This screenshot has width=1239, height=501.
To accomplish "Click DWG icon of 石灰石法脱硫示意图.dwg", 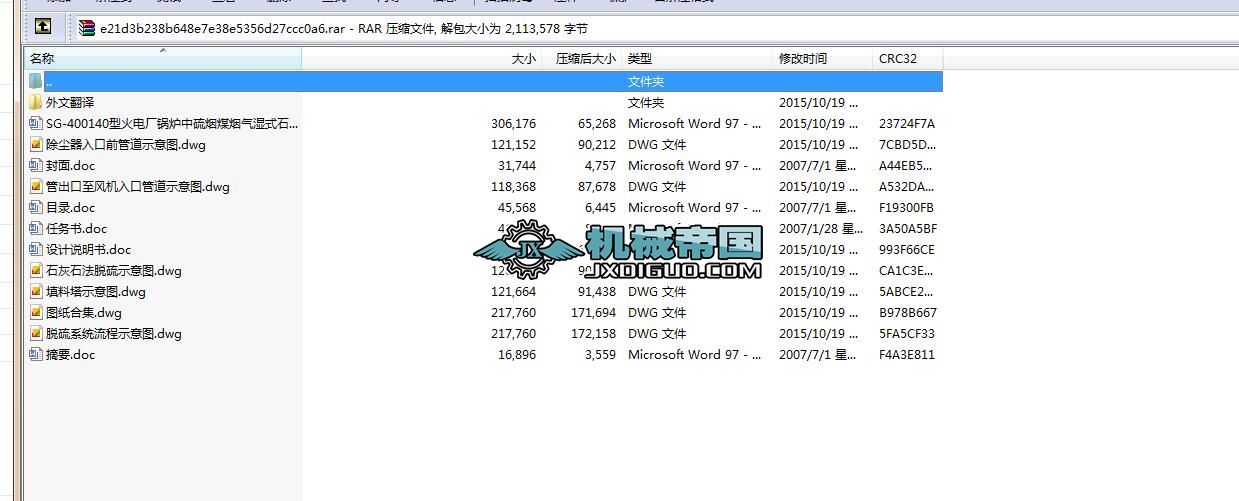I will tap(36, 270).
